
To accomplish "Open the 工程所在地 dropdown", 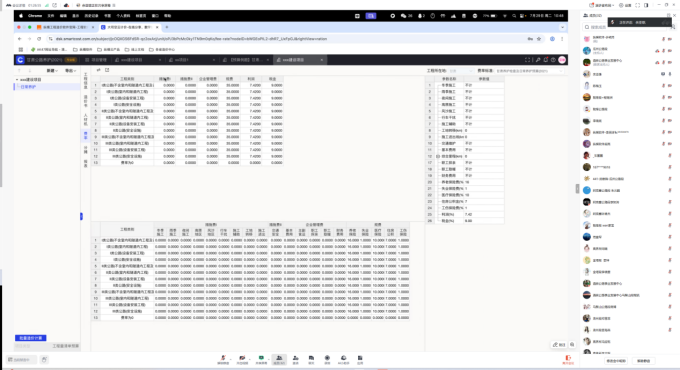I will pyautogui.click(x=461, y=71).
